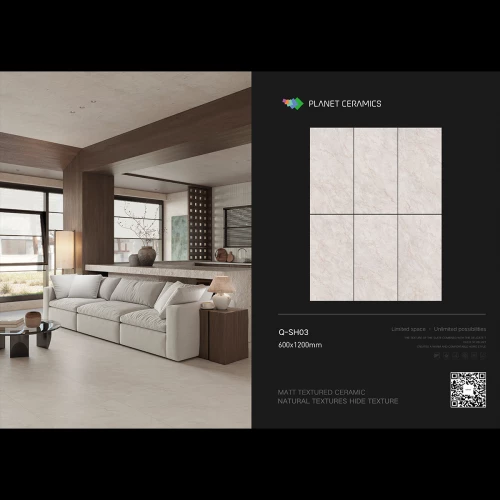
Task: Click the leftmost faint feature icon below the slogan
Action: pyautogui.click(x=437, y=356)
